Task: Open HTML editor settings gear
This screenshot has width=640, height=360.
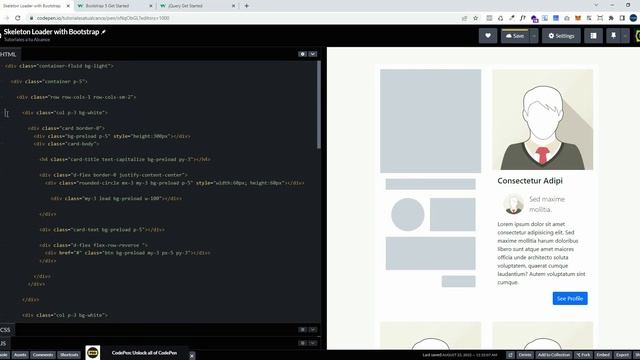Action: 302,54
